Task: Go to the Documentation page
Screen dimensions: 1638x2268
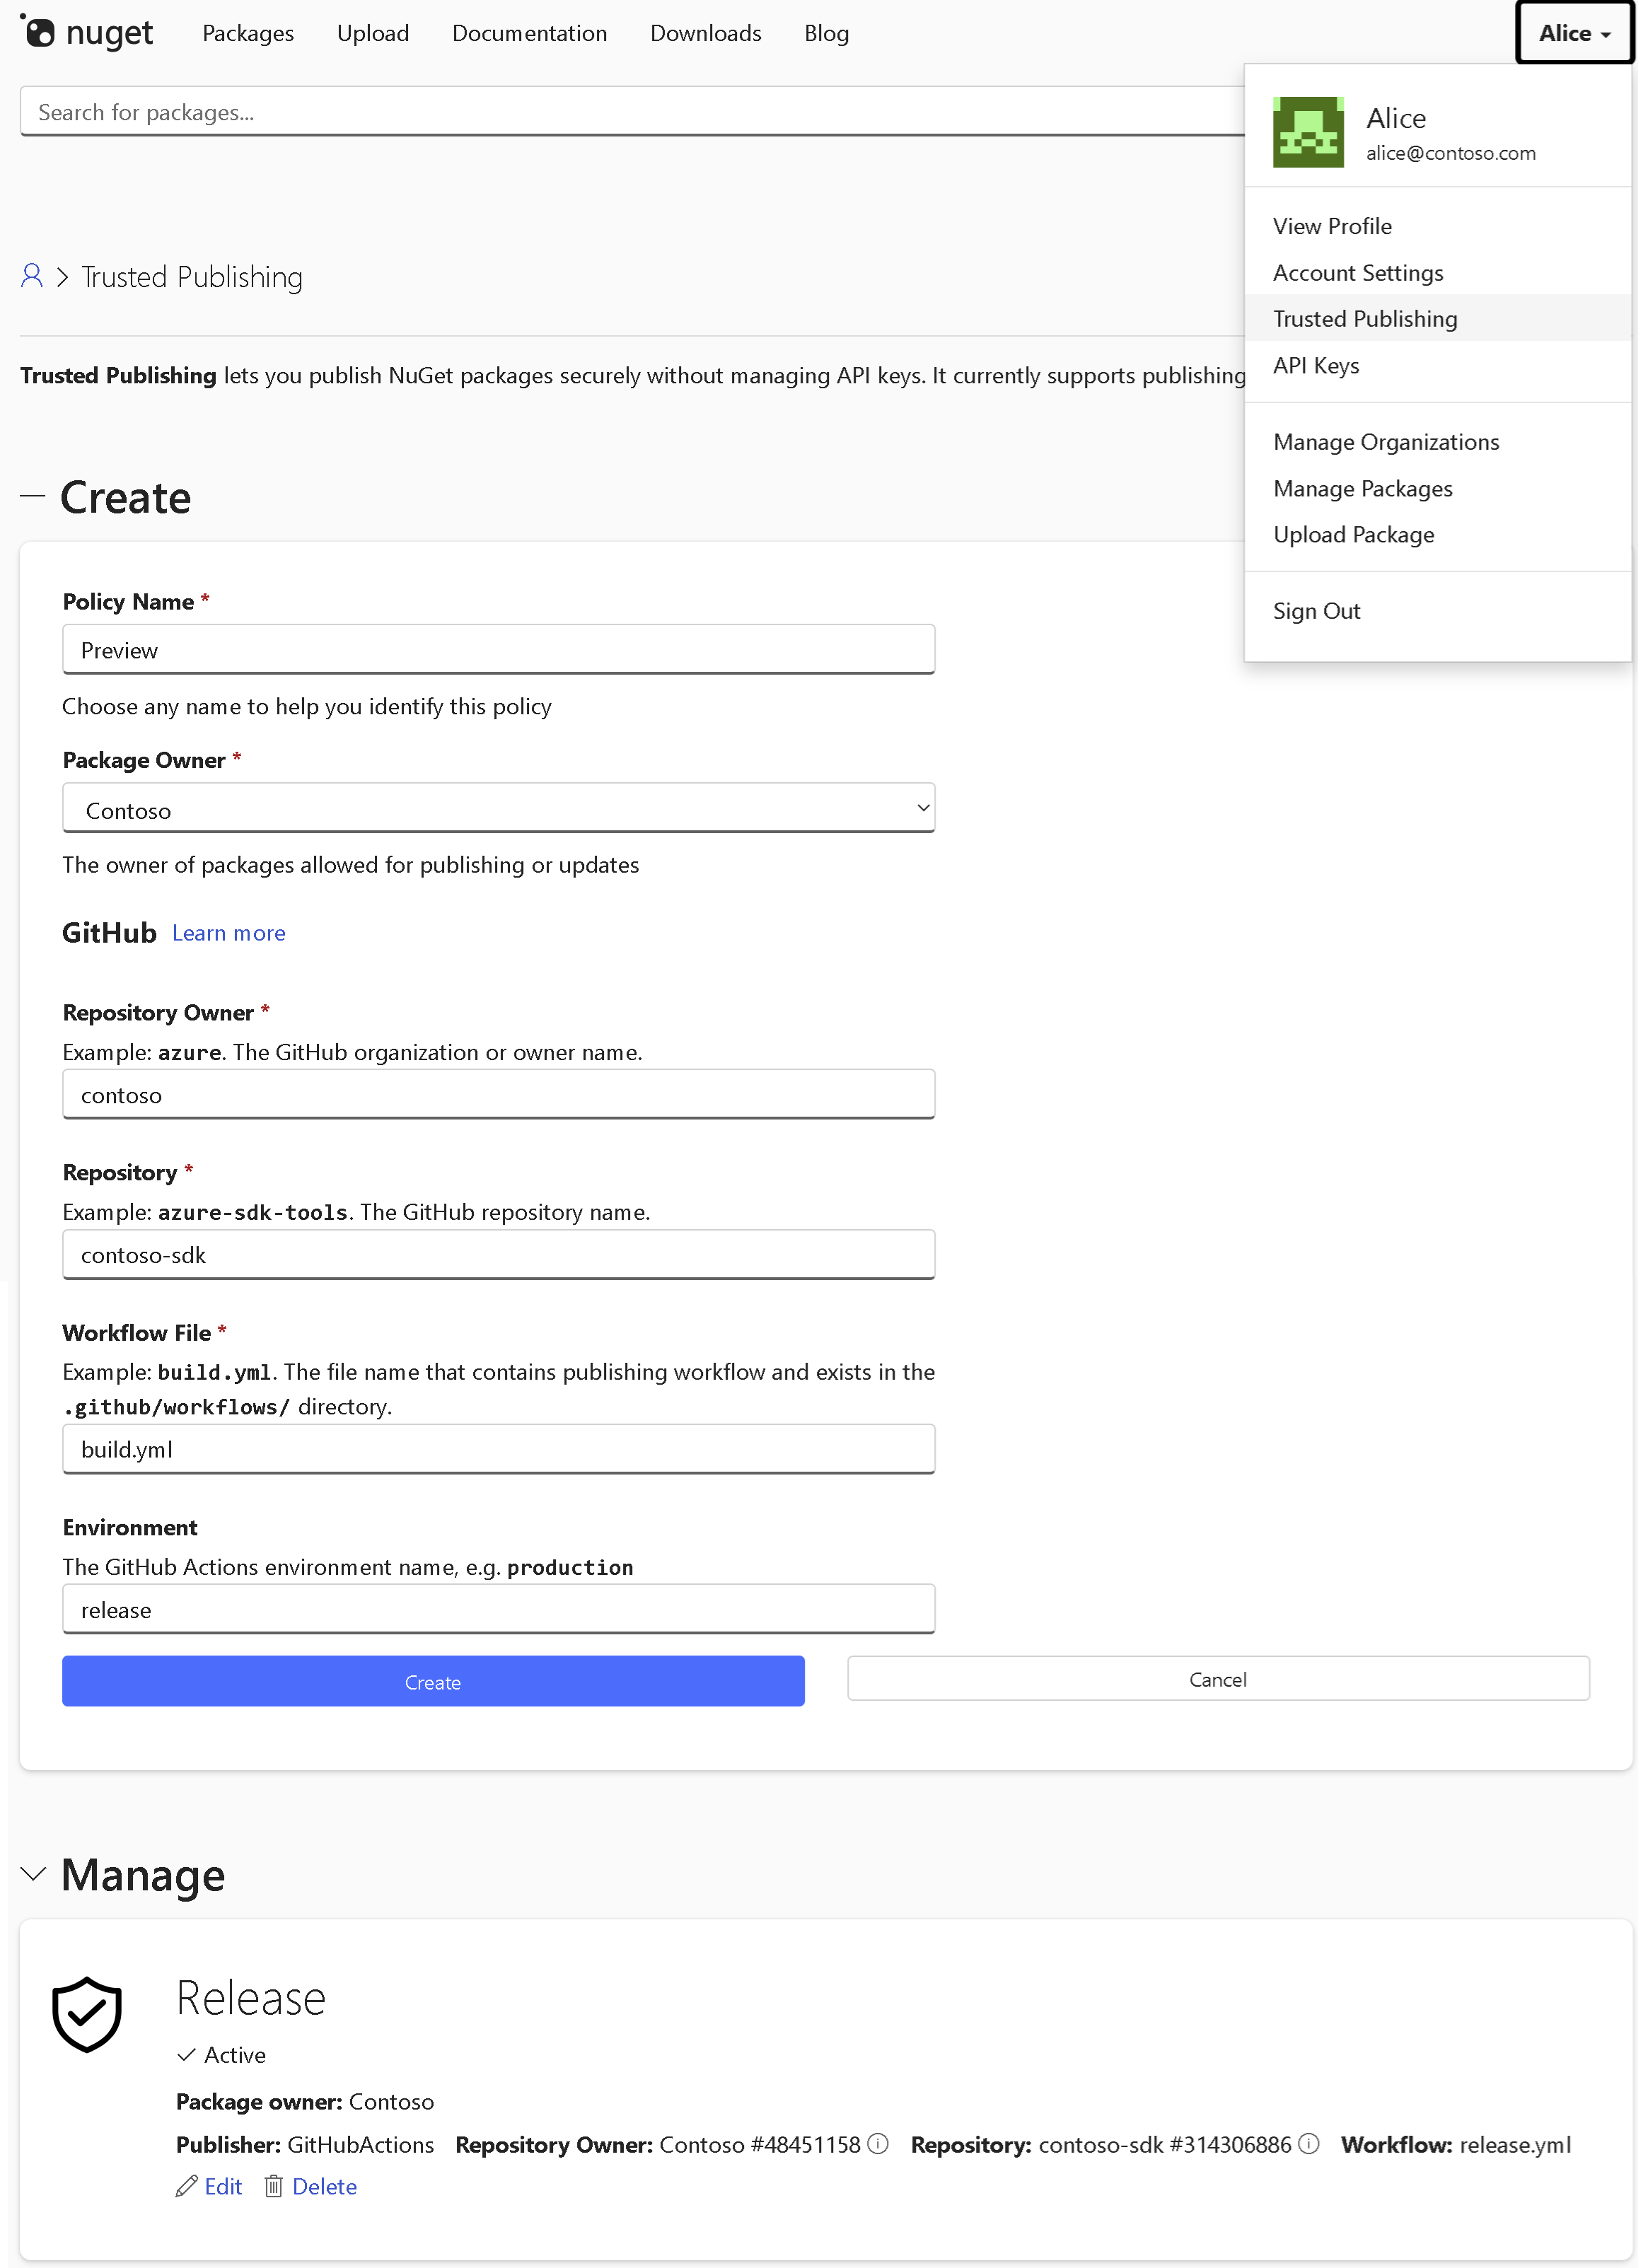Action: pyautogui.click(x=529, y=32)
